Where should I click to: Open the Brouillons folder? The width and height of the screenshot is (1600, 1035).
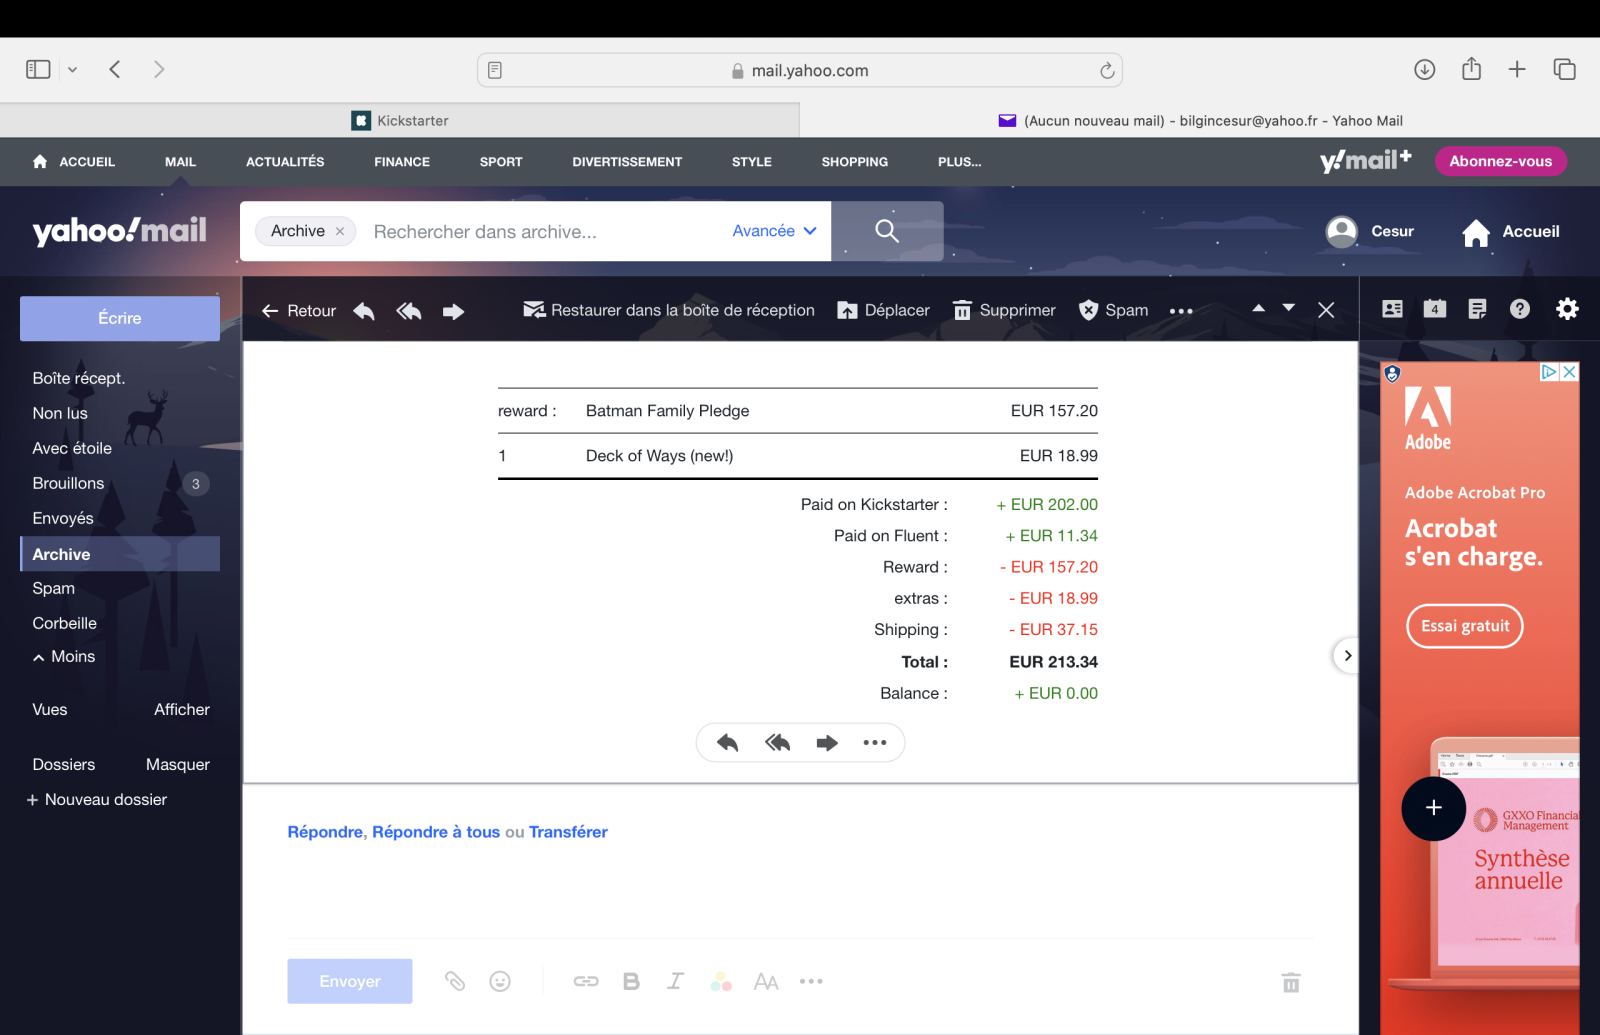[x=68, y=484]
